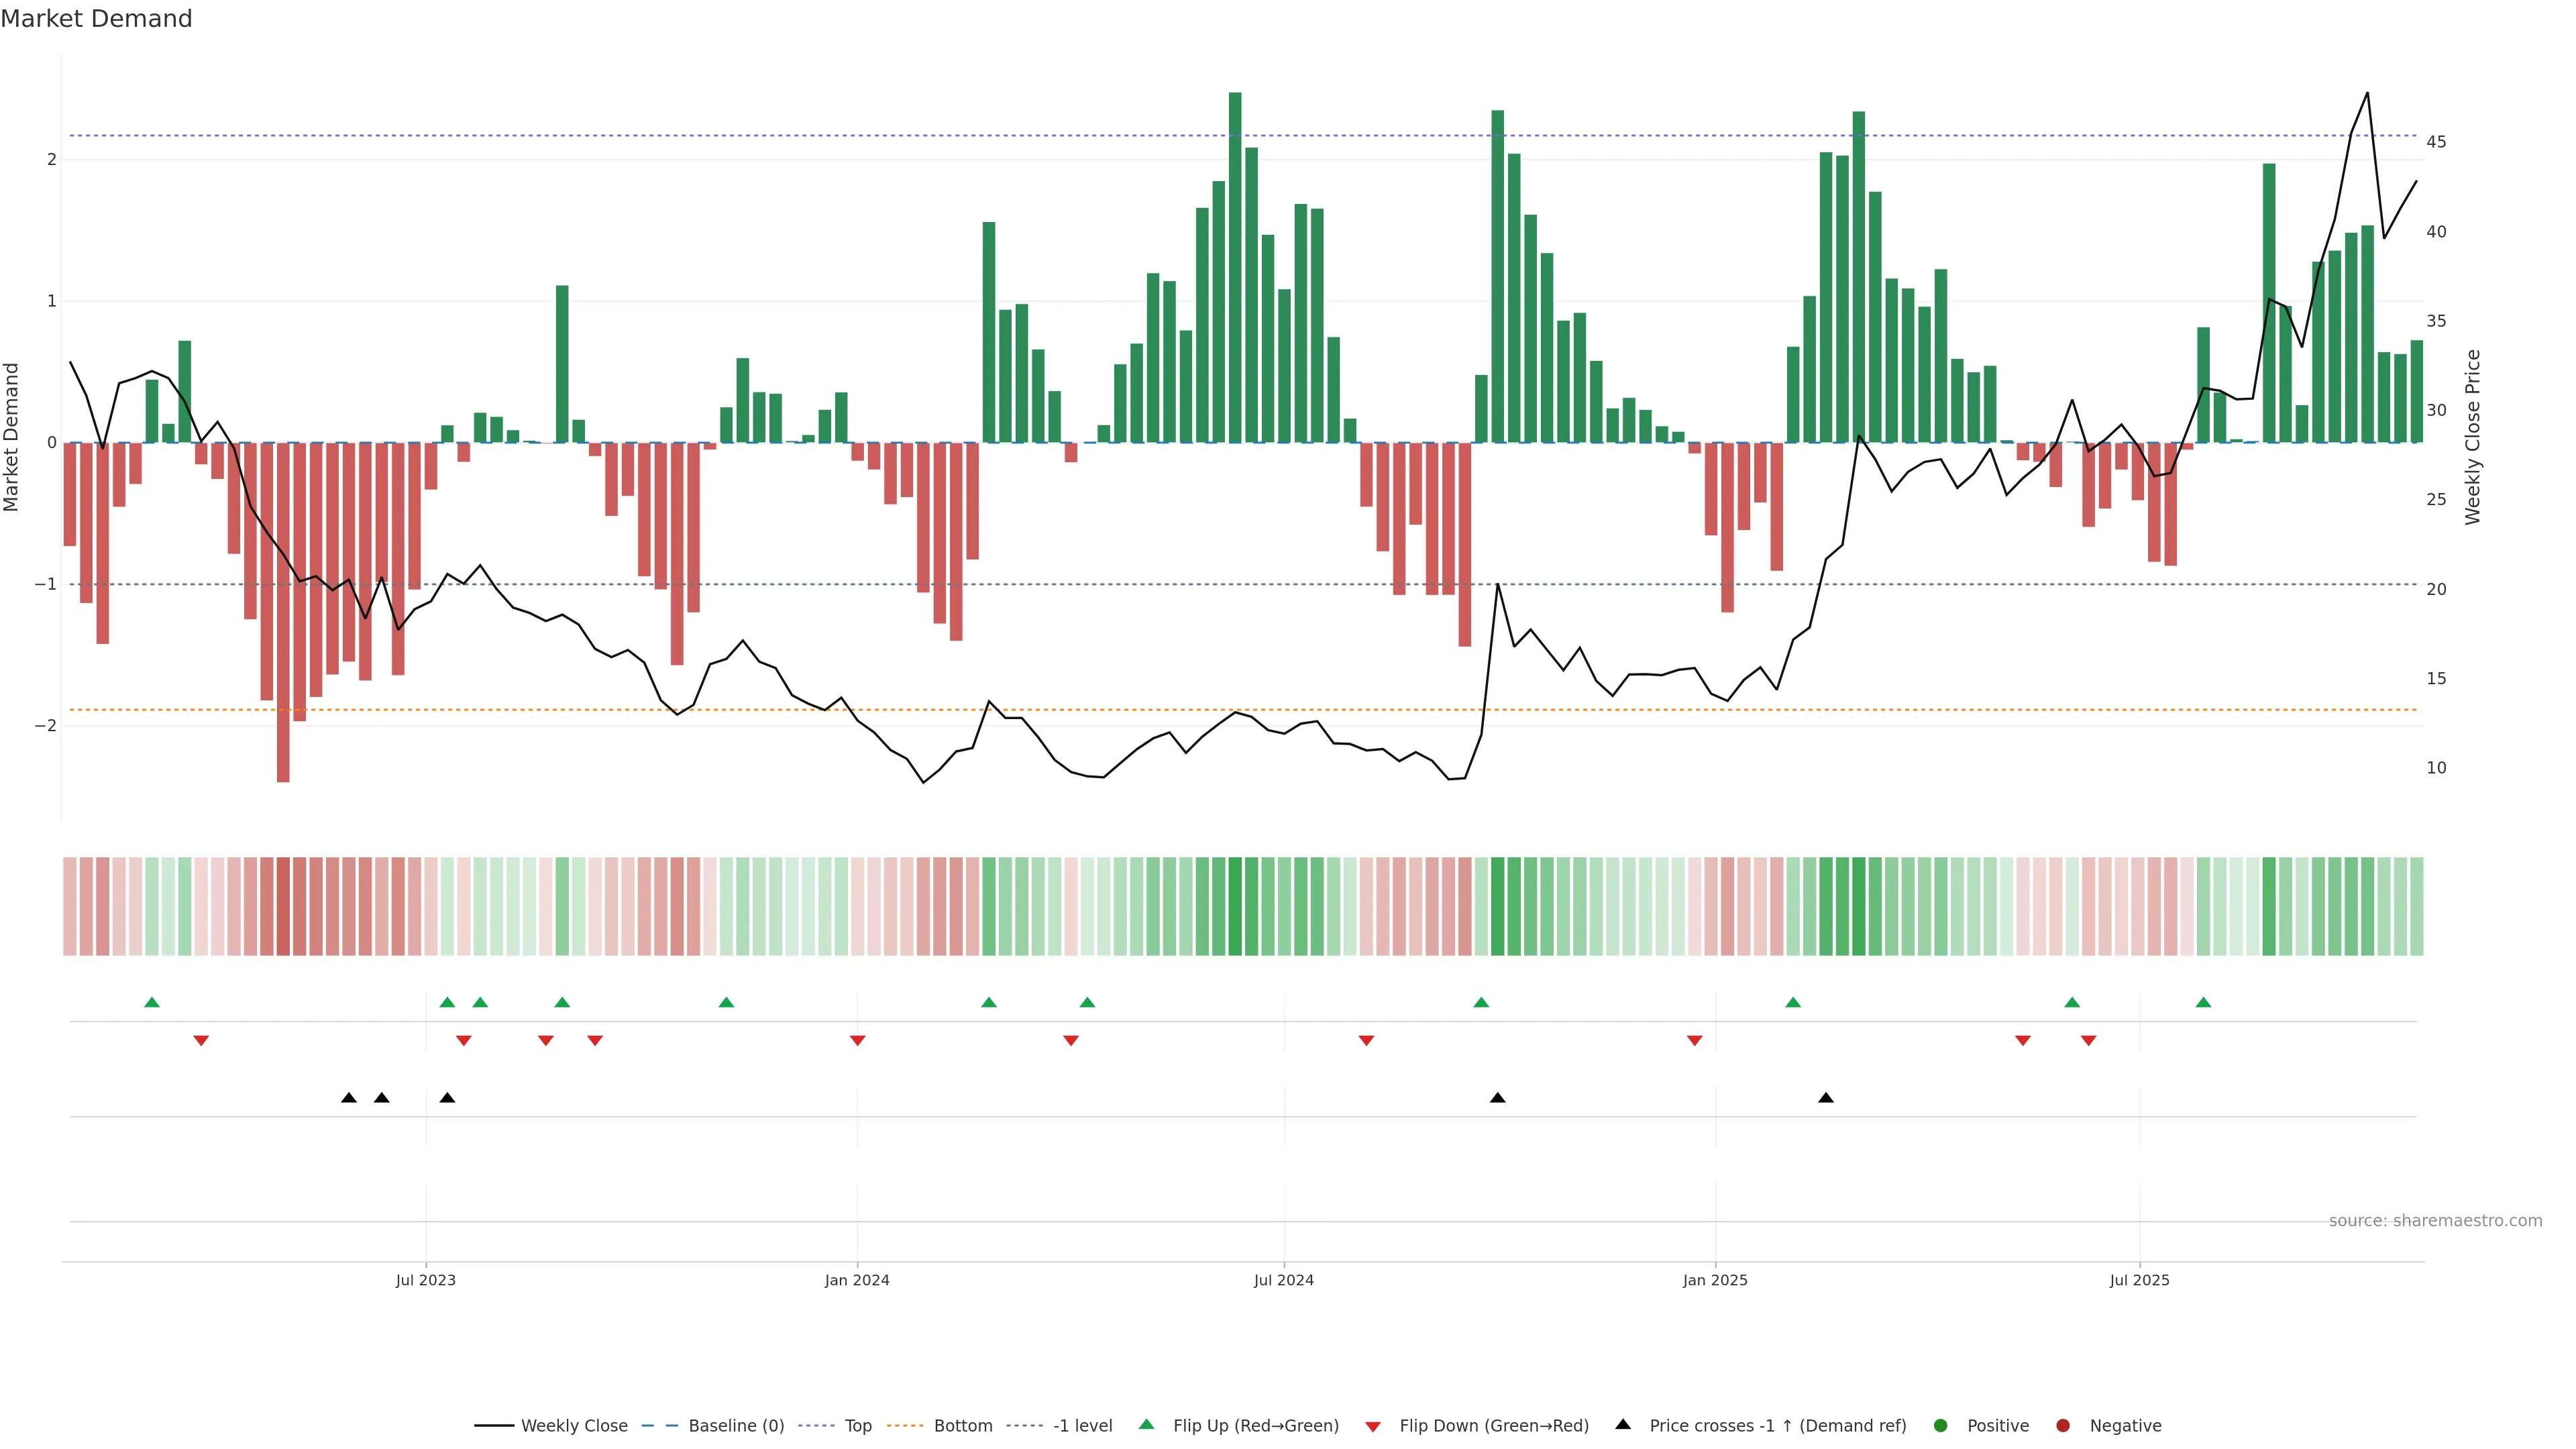2576x1449 pixels.
Task: Hide the -1 level line via legend
Action: point(1082,1425)
